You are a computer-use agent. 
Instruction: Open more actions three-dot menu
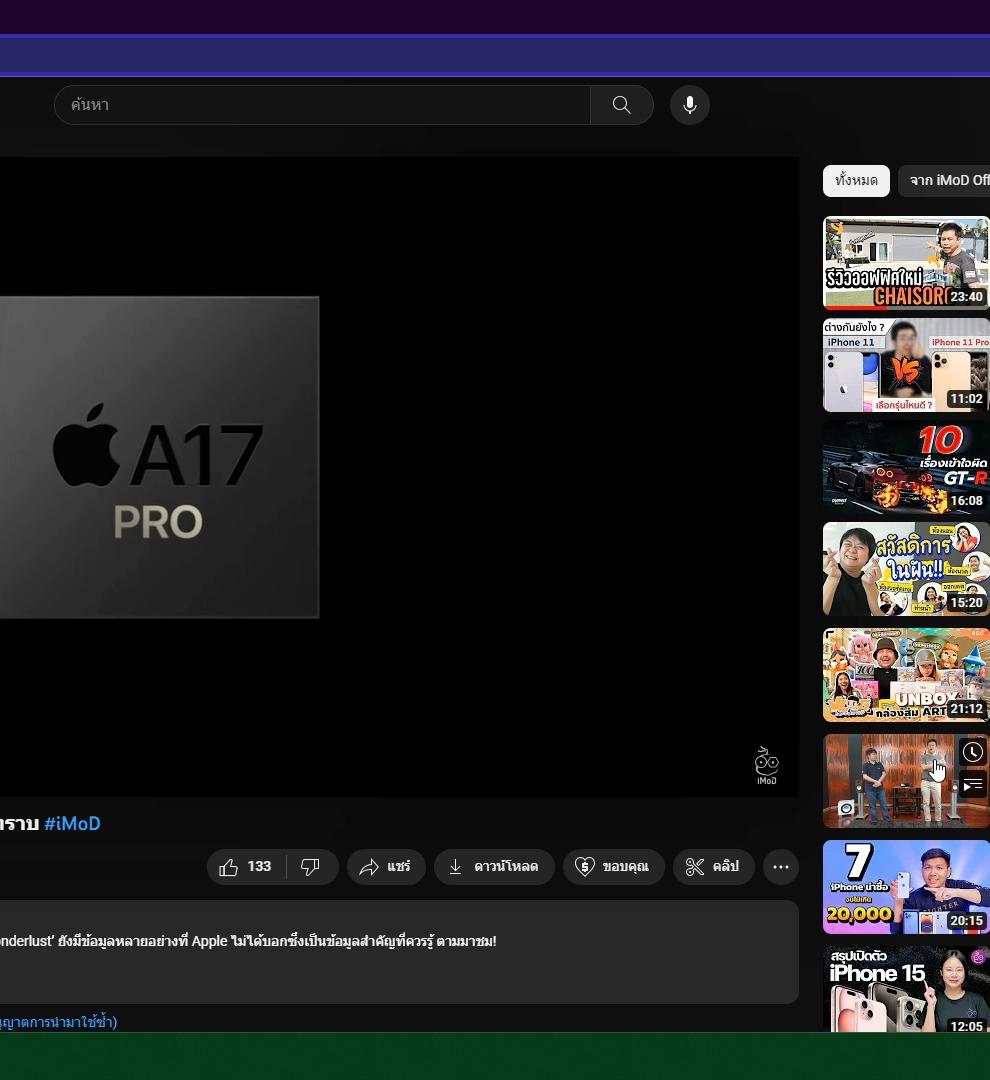click(x=781, y=866)
